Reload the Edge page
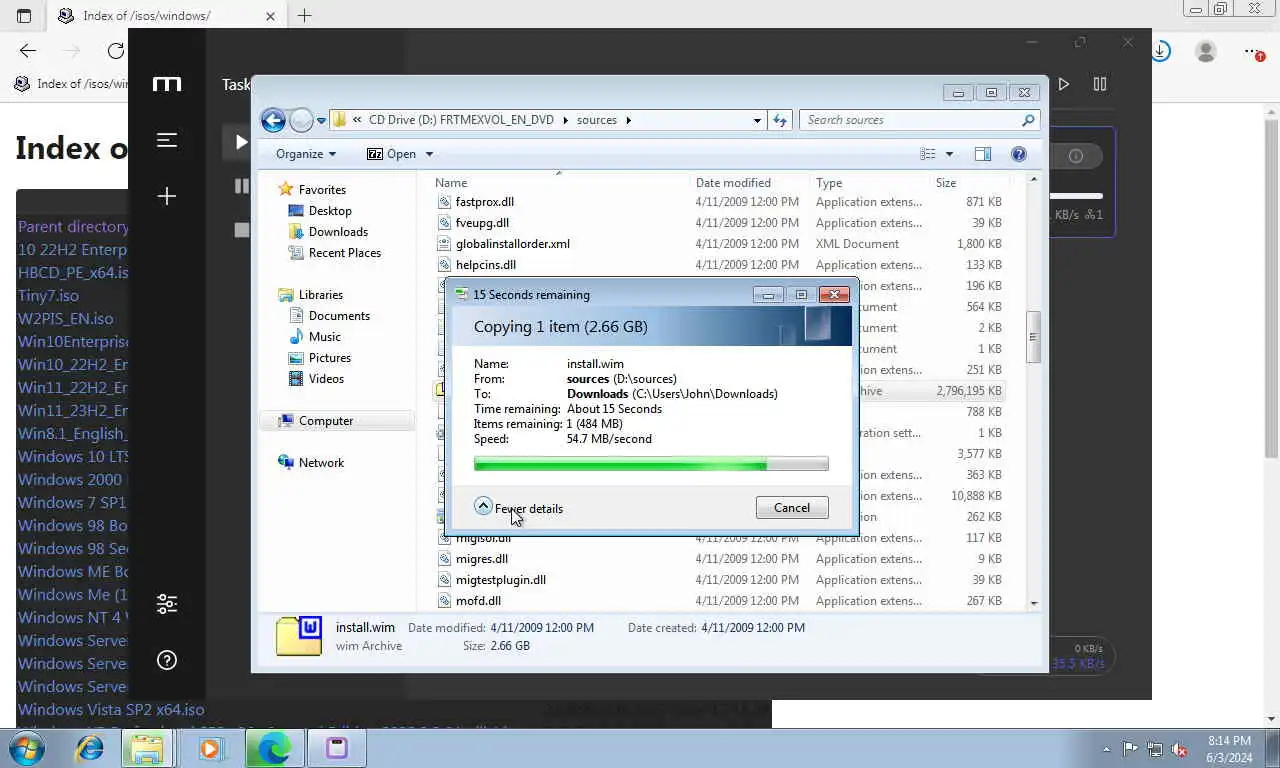1280x768 pixels. coord(116,51)
